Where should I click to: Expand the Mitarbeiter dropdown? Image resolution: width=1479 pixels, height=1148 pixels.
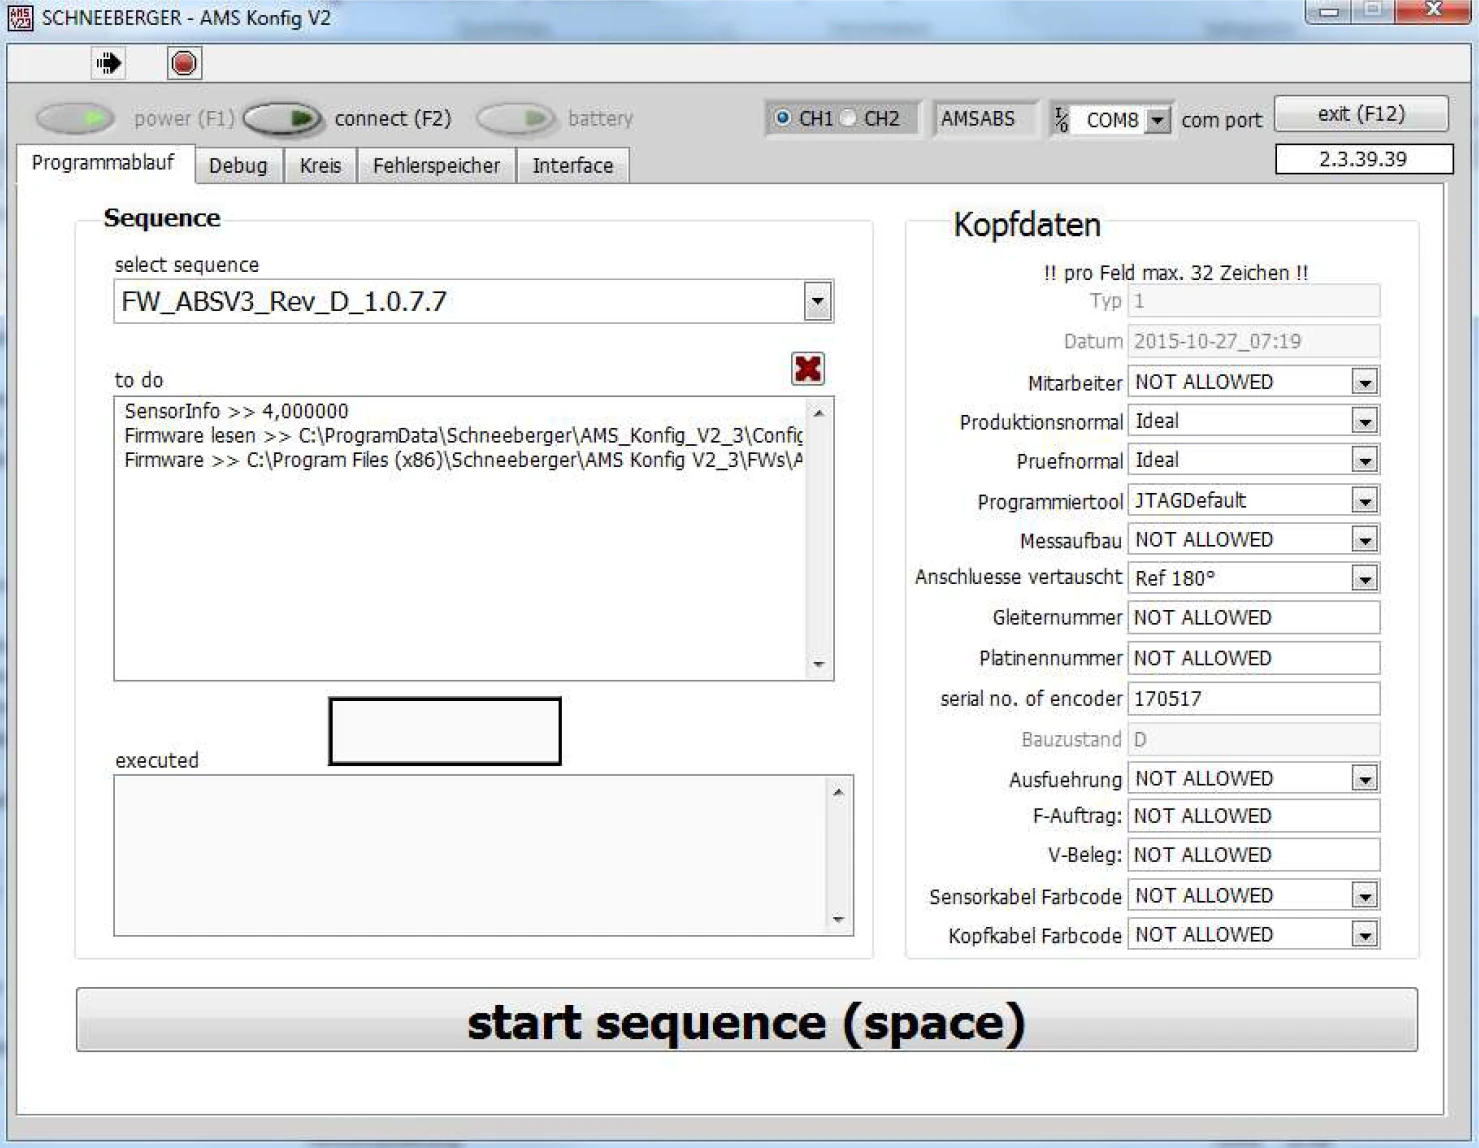[x=1364, y=382]
